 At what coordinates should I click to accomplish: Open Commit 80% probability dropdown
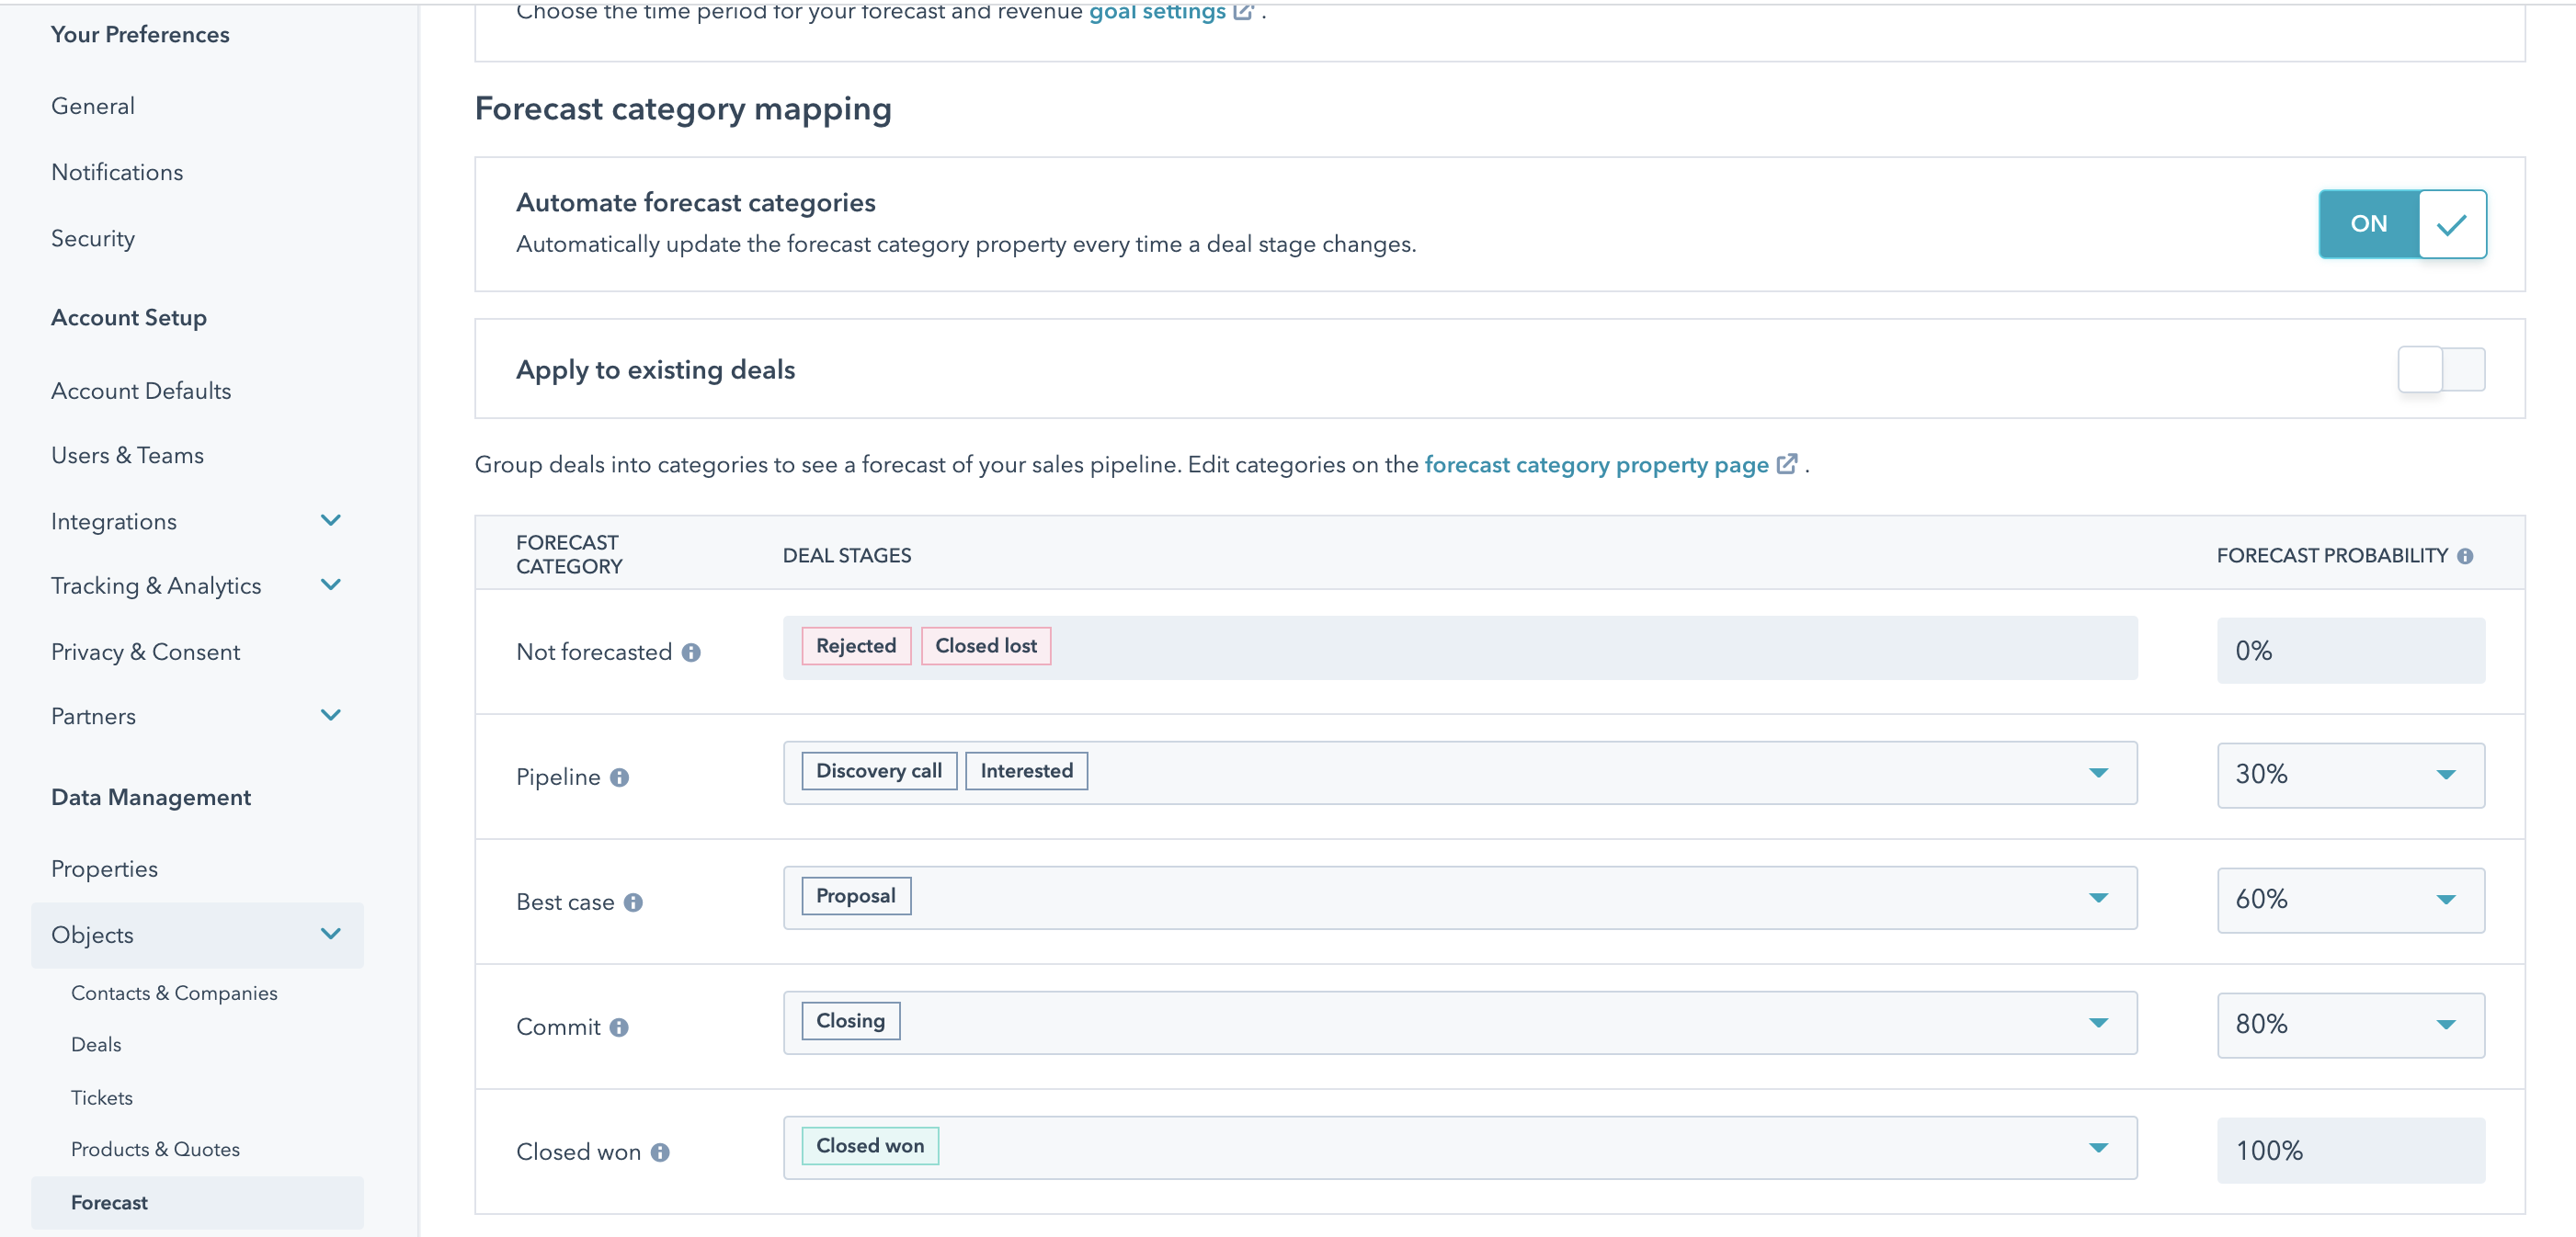(2350, 1025)
